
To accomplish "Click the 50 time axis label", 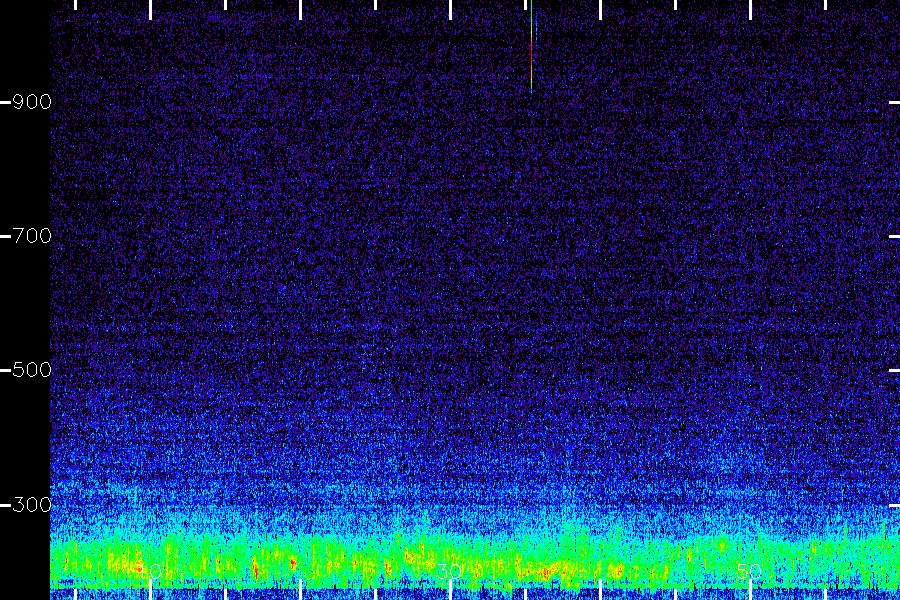I will coord(749,571).
